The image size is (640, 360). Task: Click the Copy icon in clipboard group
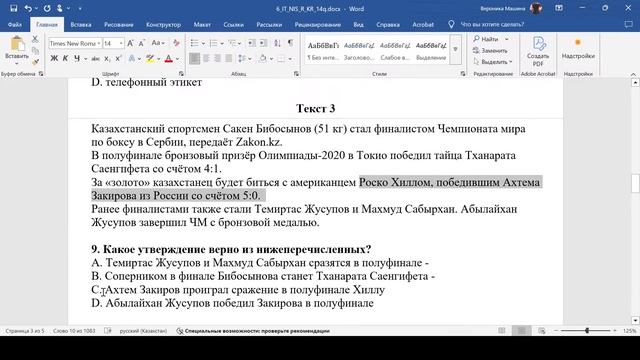(35, 51)
